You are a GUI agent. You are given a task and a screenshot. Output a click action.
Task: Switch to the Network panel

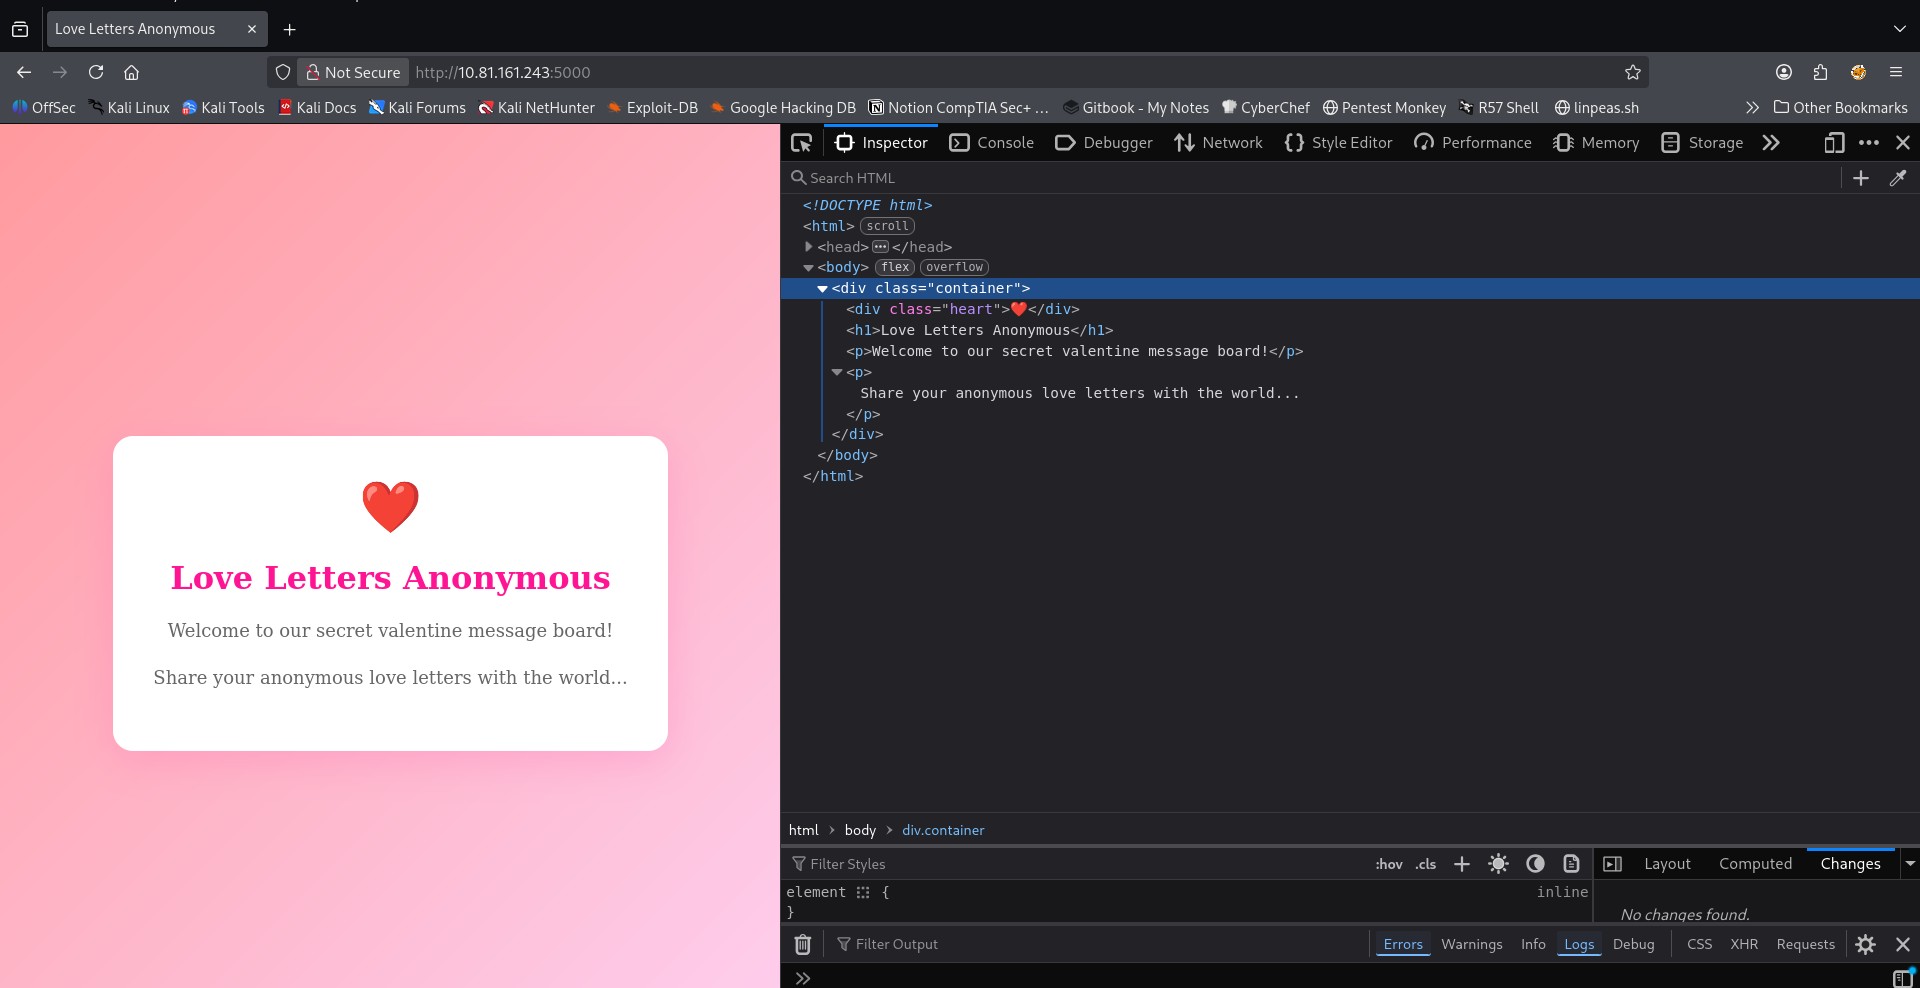point(1219,143)
